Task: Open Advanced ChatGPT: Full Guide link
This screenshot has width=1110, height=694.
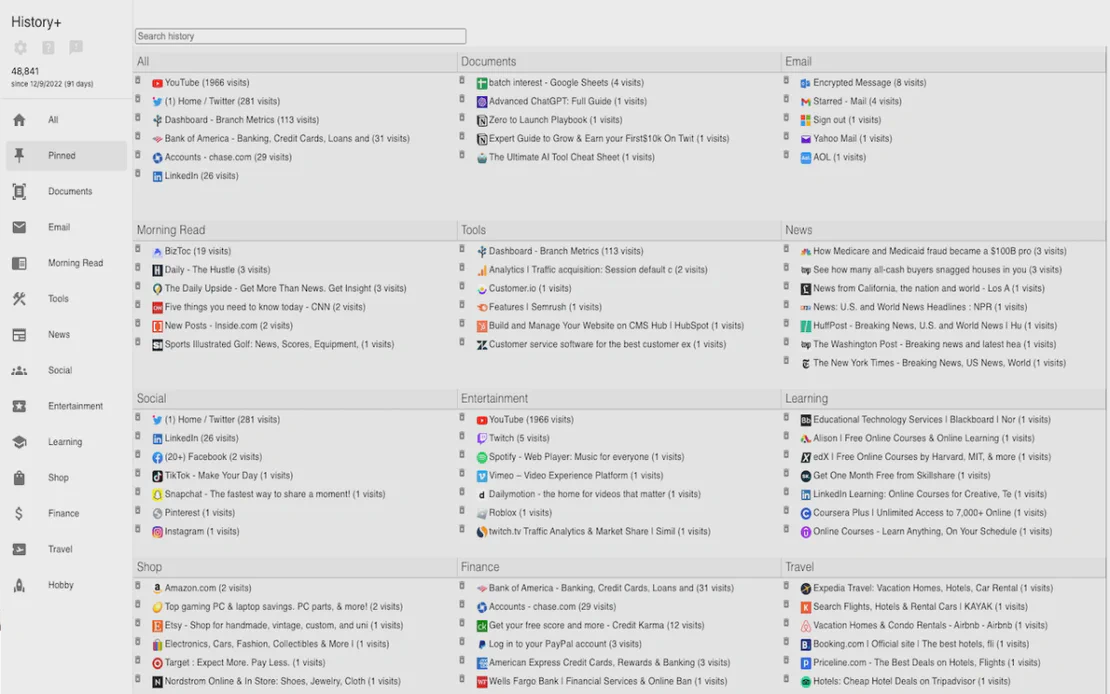Action: point(568,101)
